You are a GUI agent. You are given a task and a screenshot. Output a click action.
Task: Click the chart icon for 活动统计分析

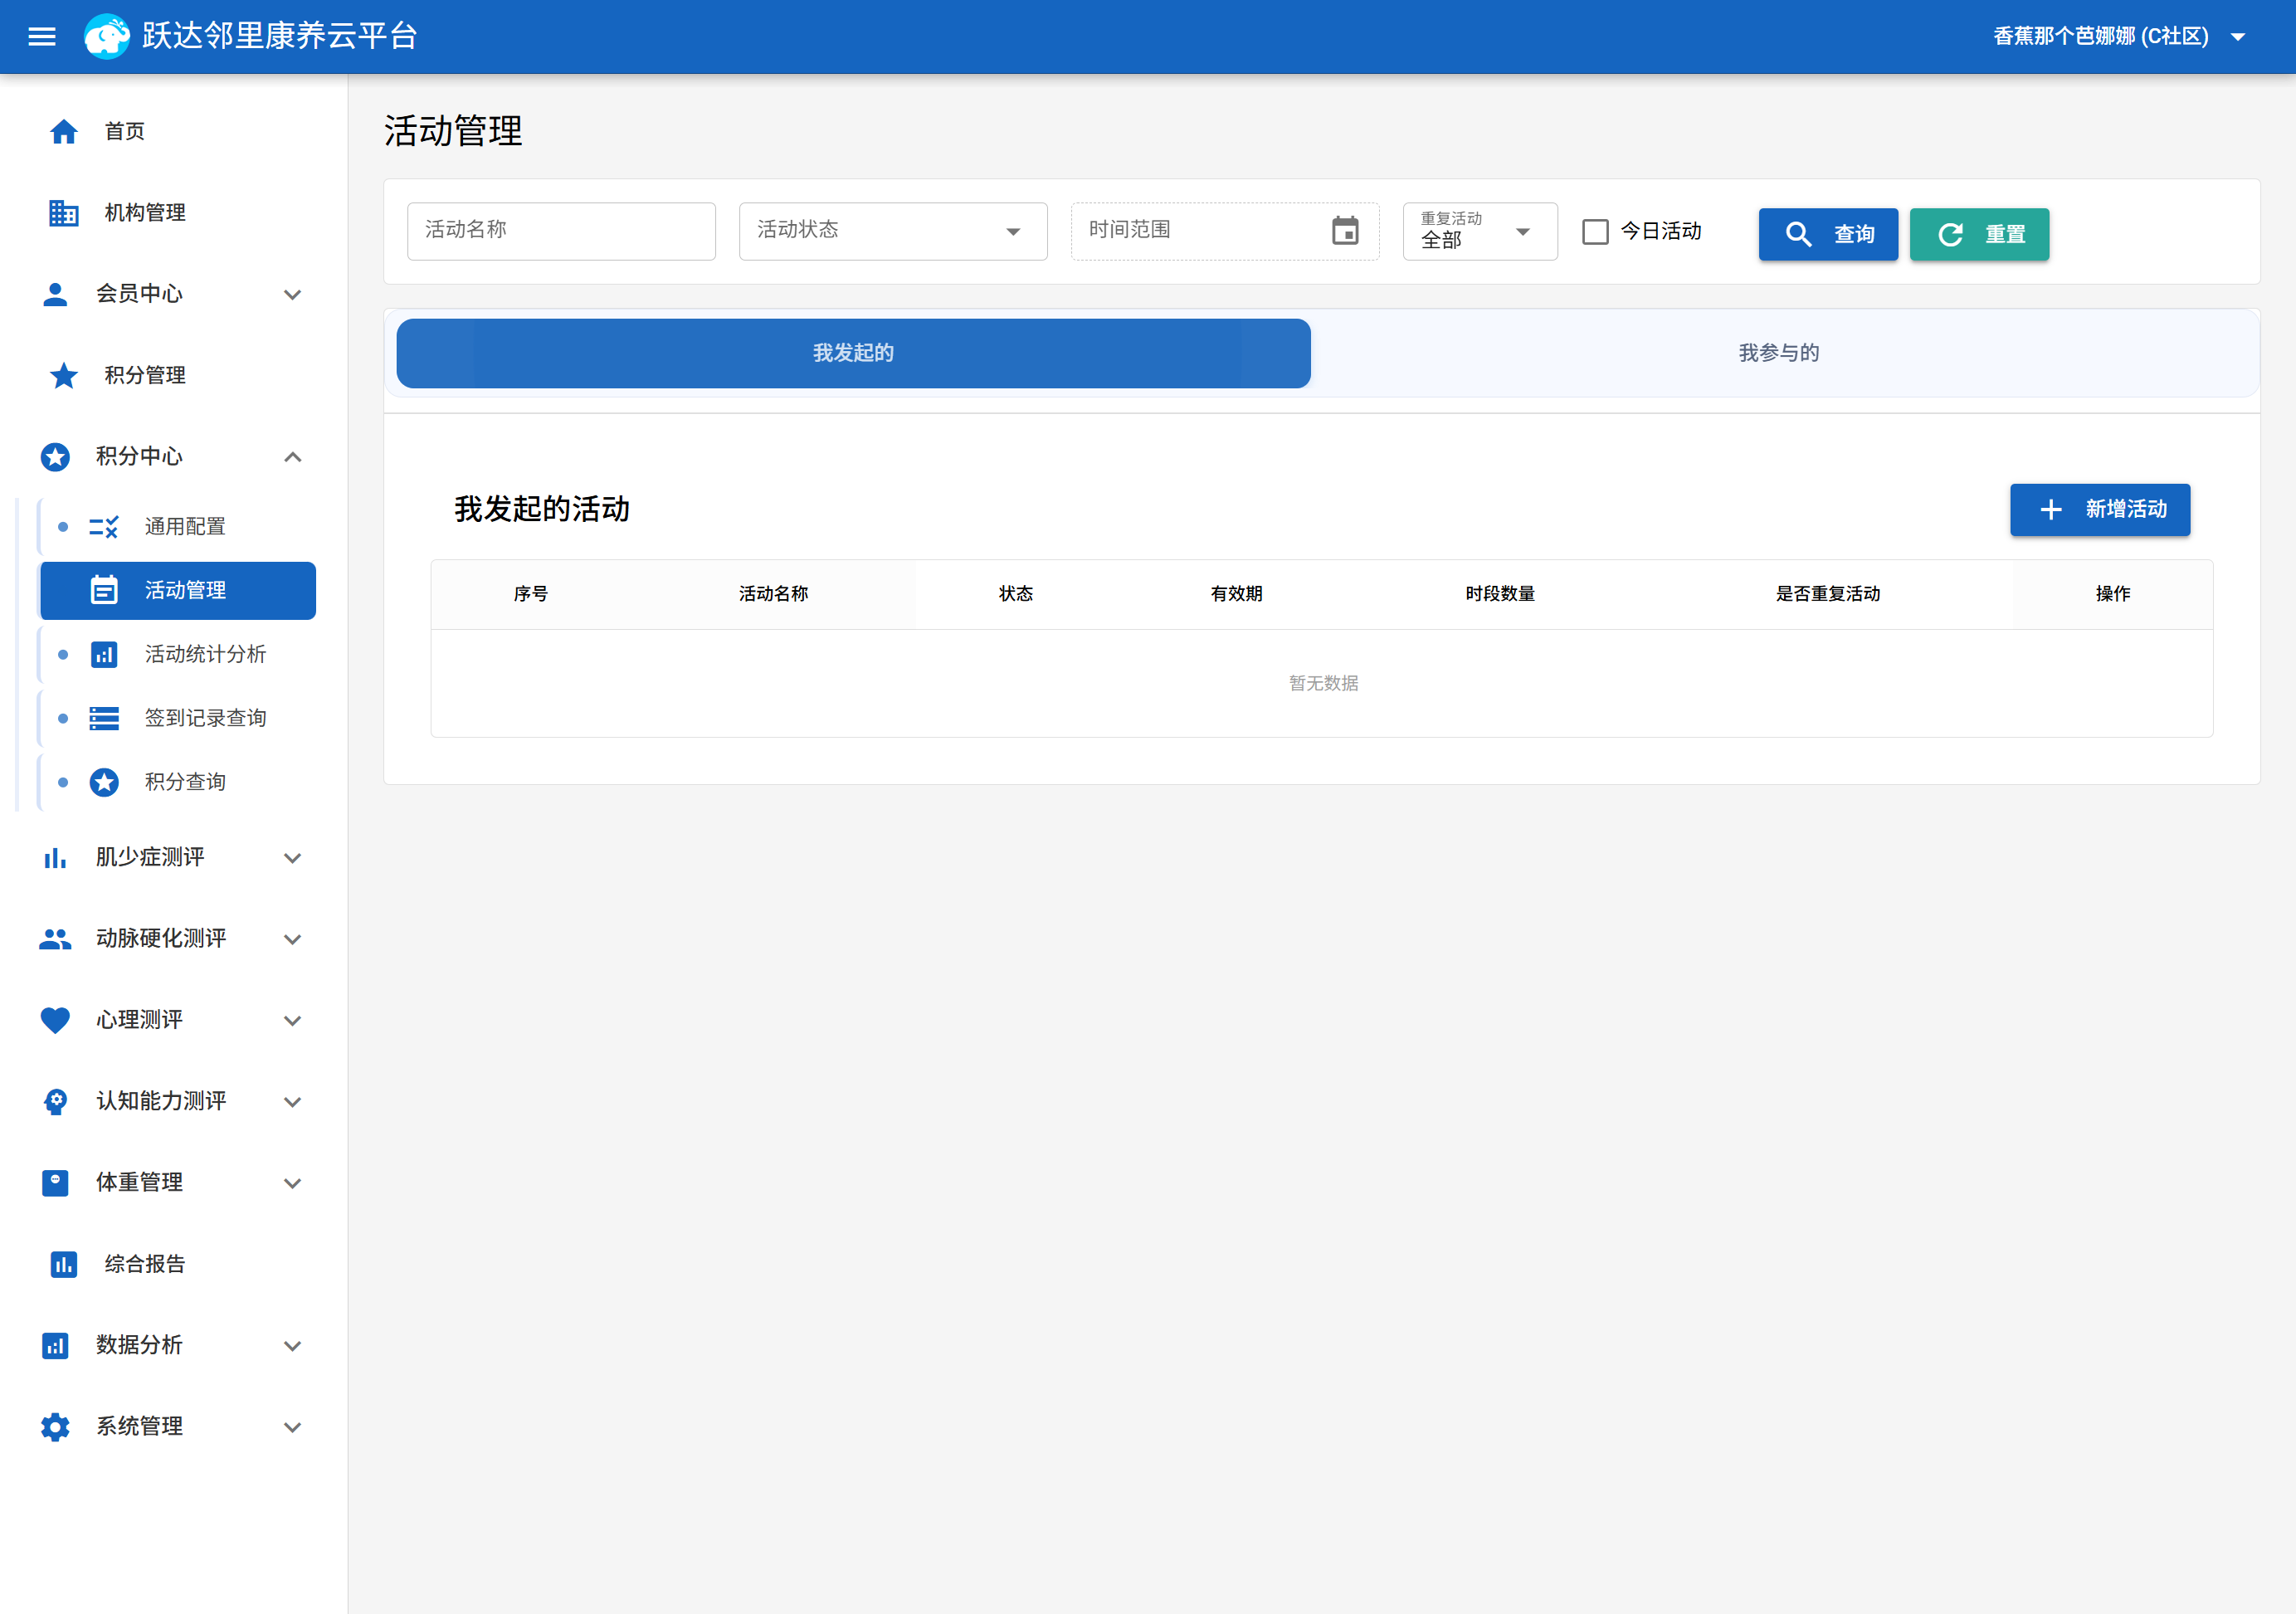pos(104,654)
